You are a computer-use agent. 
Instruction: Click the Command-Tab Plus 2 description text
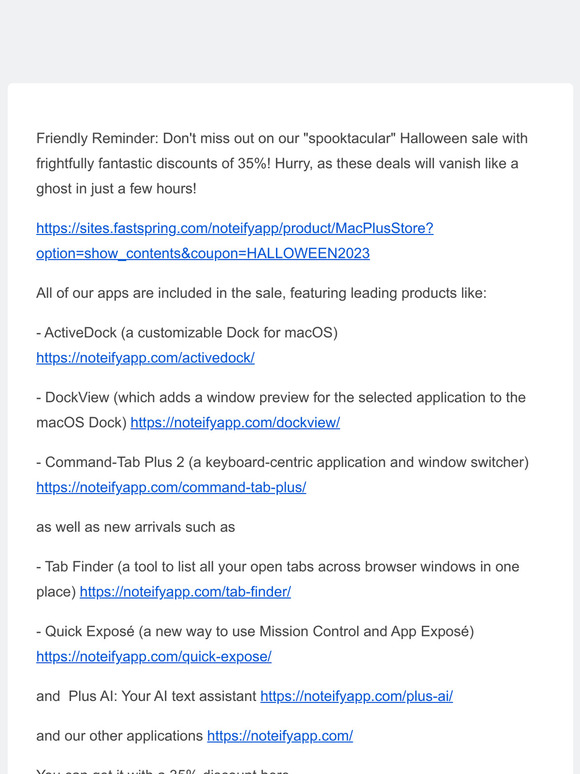point(282,462)
